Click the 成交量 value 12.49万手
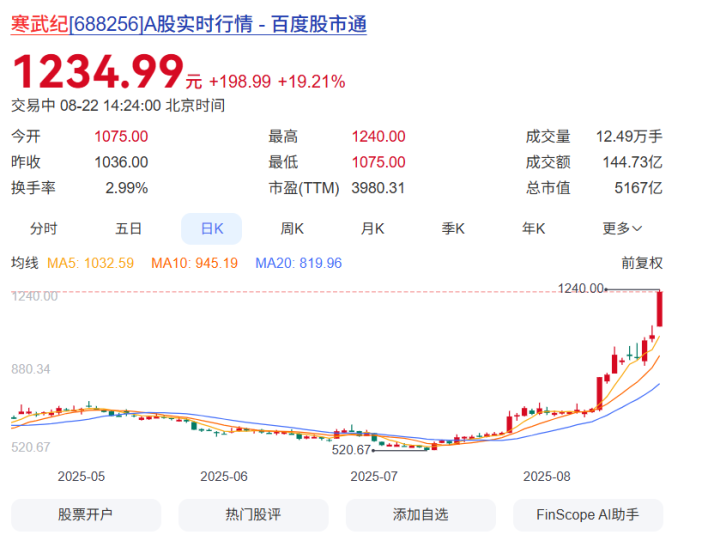Viewport: 720px width, 541px height. (x=629, y=136)
